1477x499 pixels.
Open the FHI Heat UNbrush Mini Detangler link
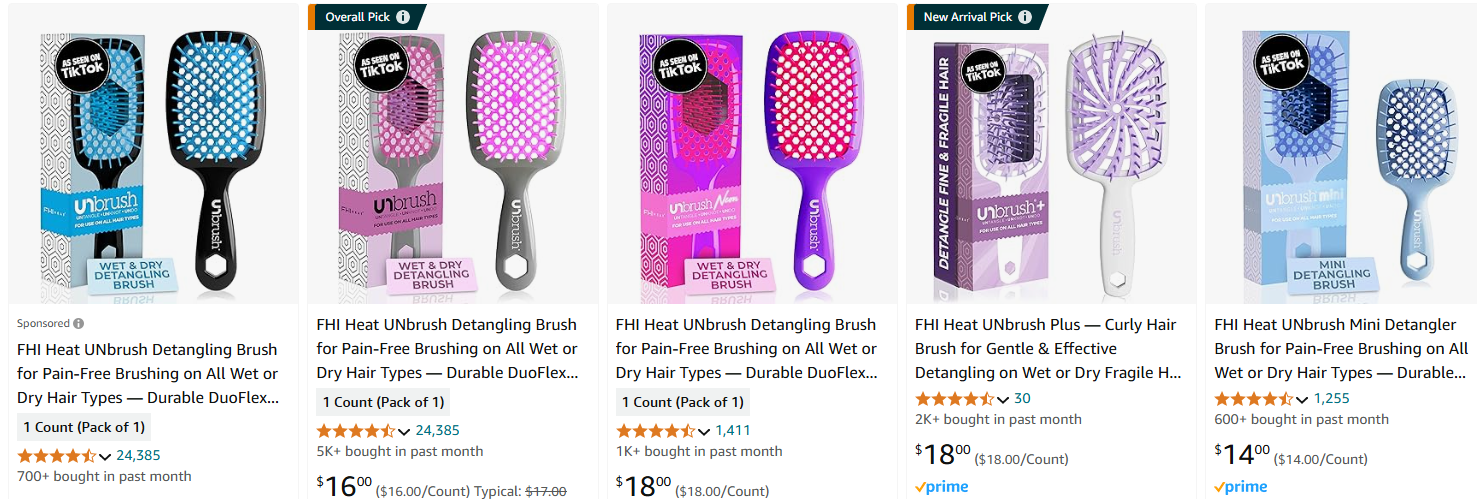pos(1341,348)
